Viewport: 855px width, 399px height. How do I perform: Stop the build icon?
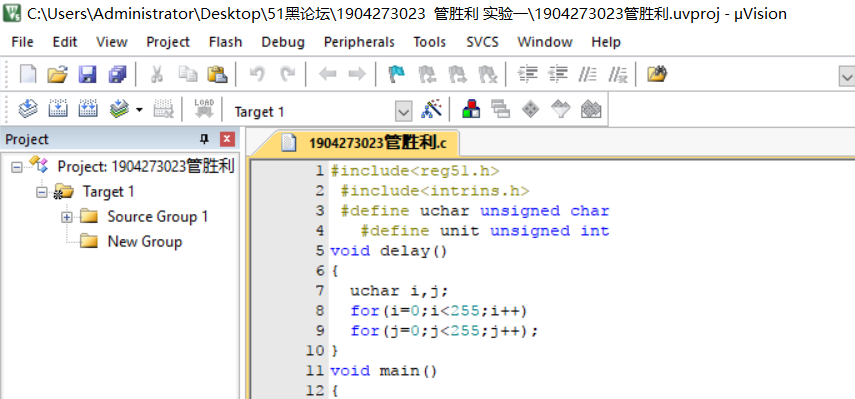tap(163, 108)
